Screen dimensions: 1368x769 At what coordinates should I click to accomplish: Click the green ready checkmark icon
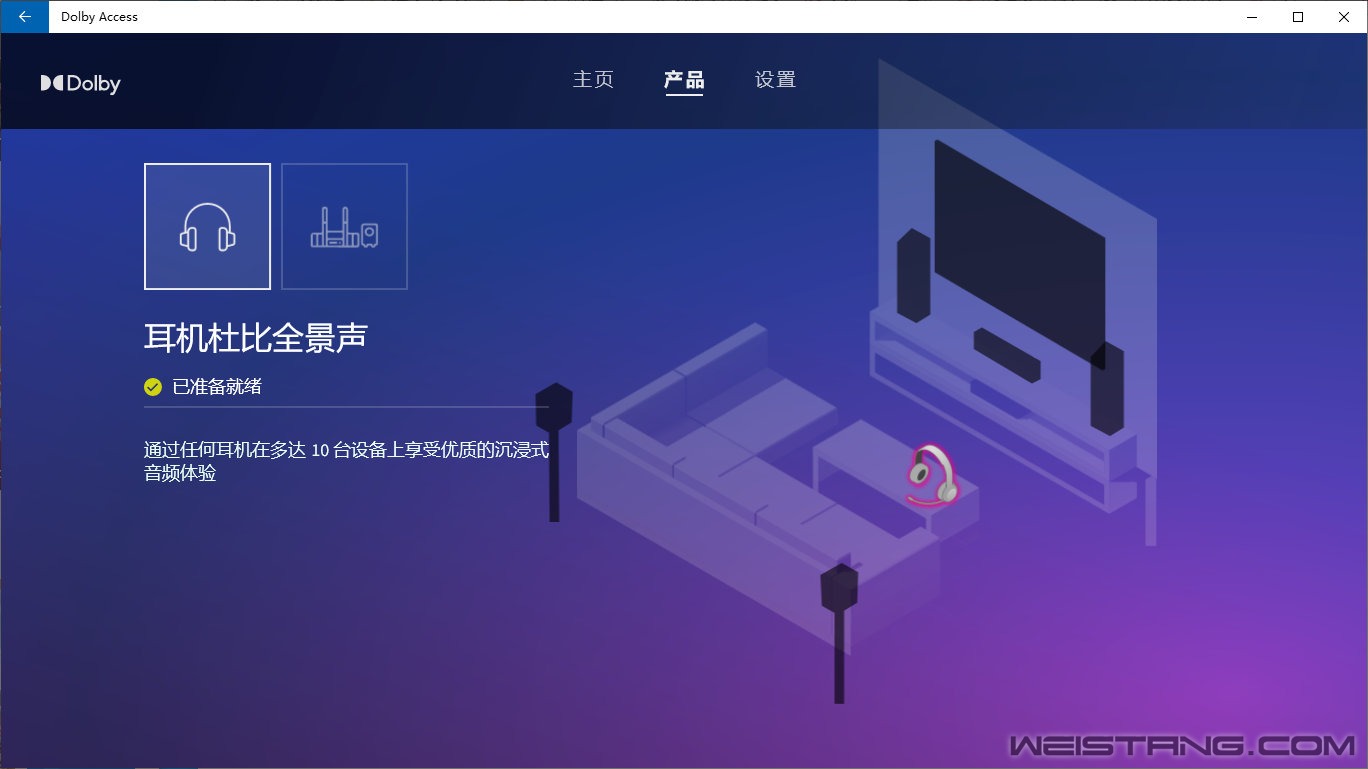click(x=153, y=387)
